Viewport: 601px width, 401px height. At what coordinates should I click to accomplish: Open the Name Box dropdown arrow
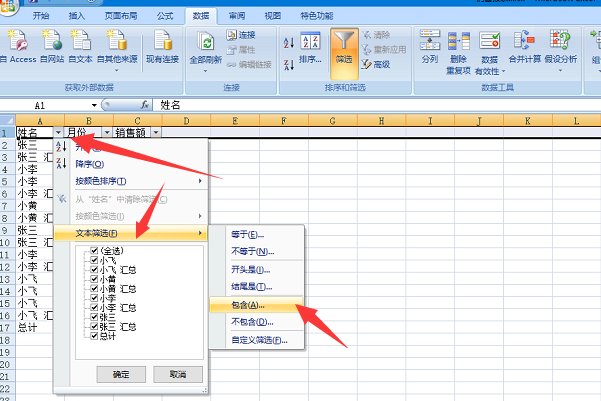pos(94,105)
